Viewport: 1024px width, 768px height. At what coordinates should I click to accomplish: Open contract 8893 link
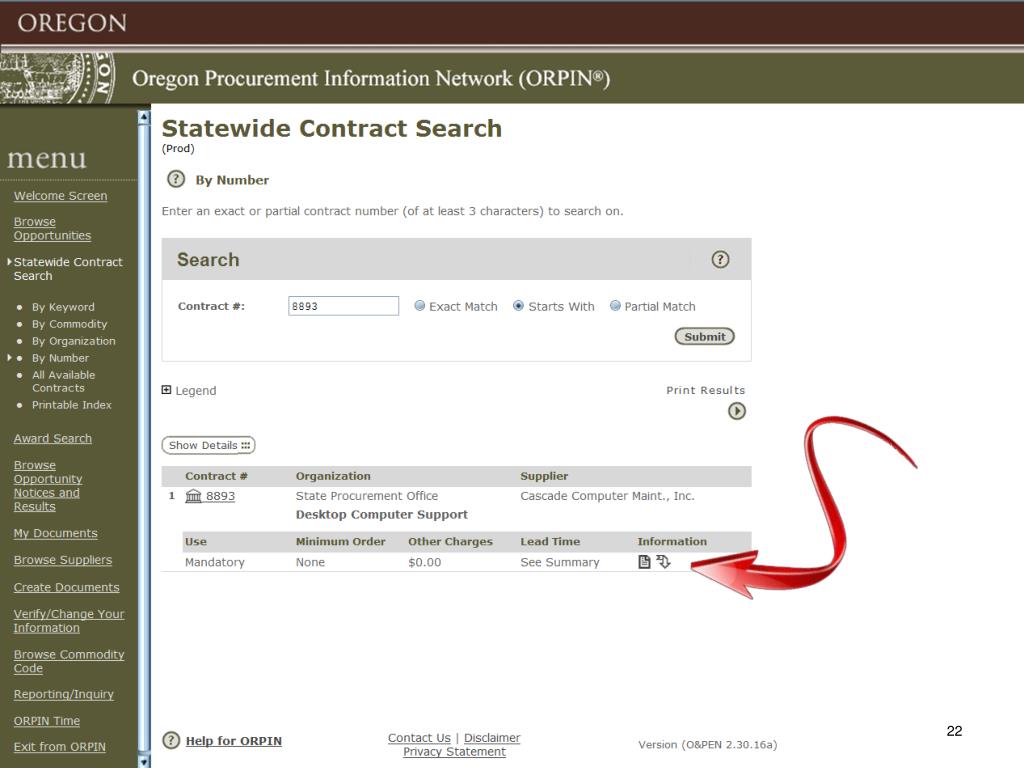tap(220, 496)
